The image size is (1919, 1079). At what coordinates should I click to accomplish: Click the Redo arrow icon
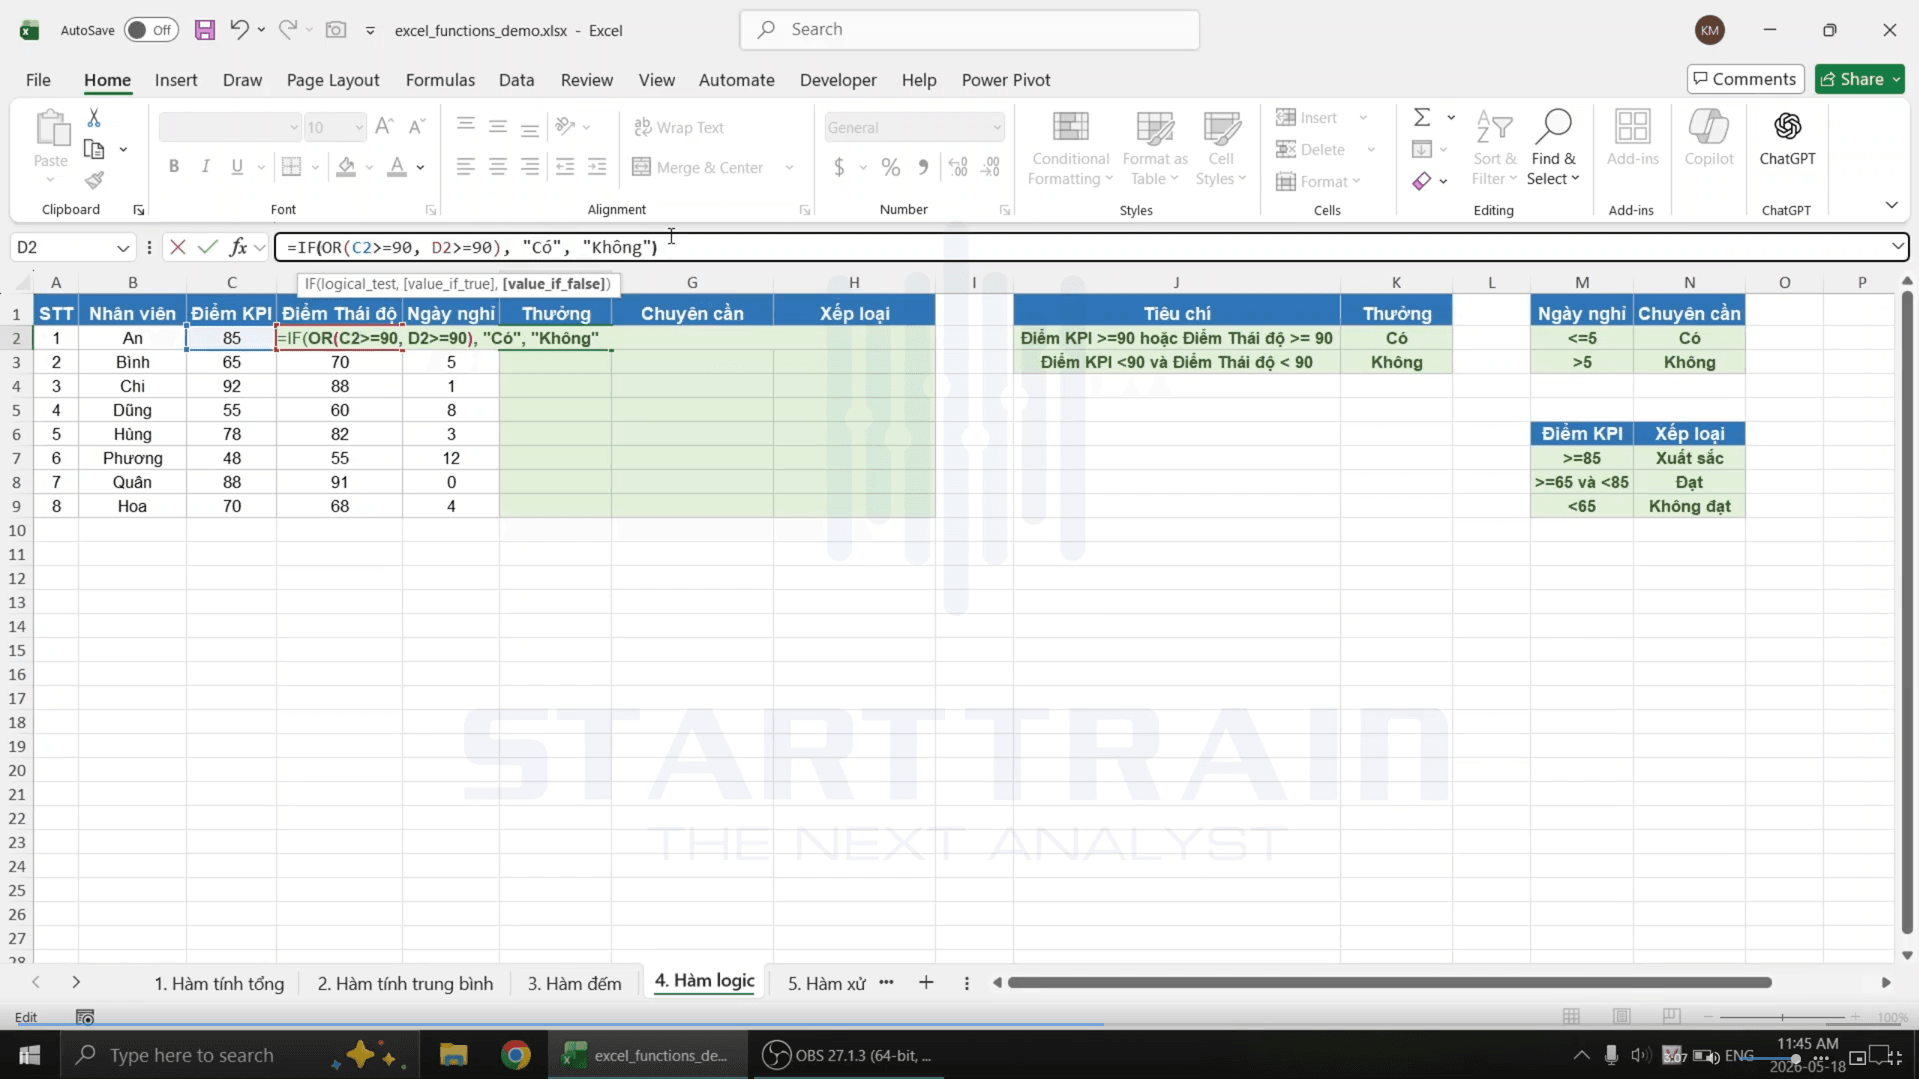coord(287,30)
